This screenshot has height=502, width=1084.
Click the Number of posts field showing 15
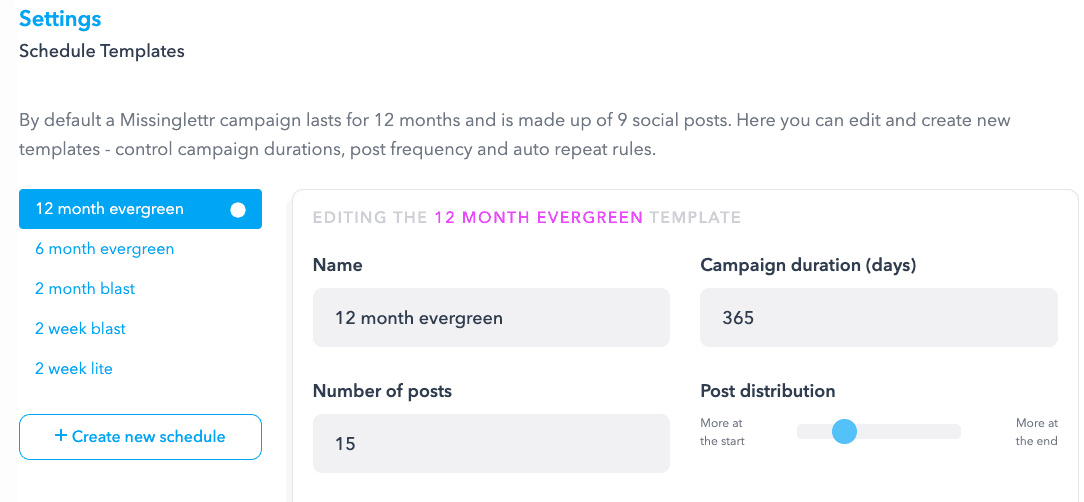pos(492,443)
